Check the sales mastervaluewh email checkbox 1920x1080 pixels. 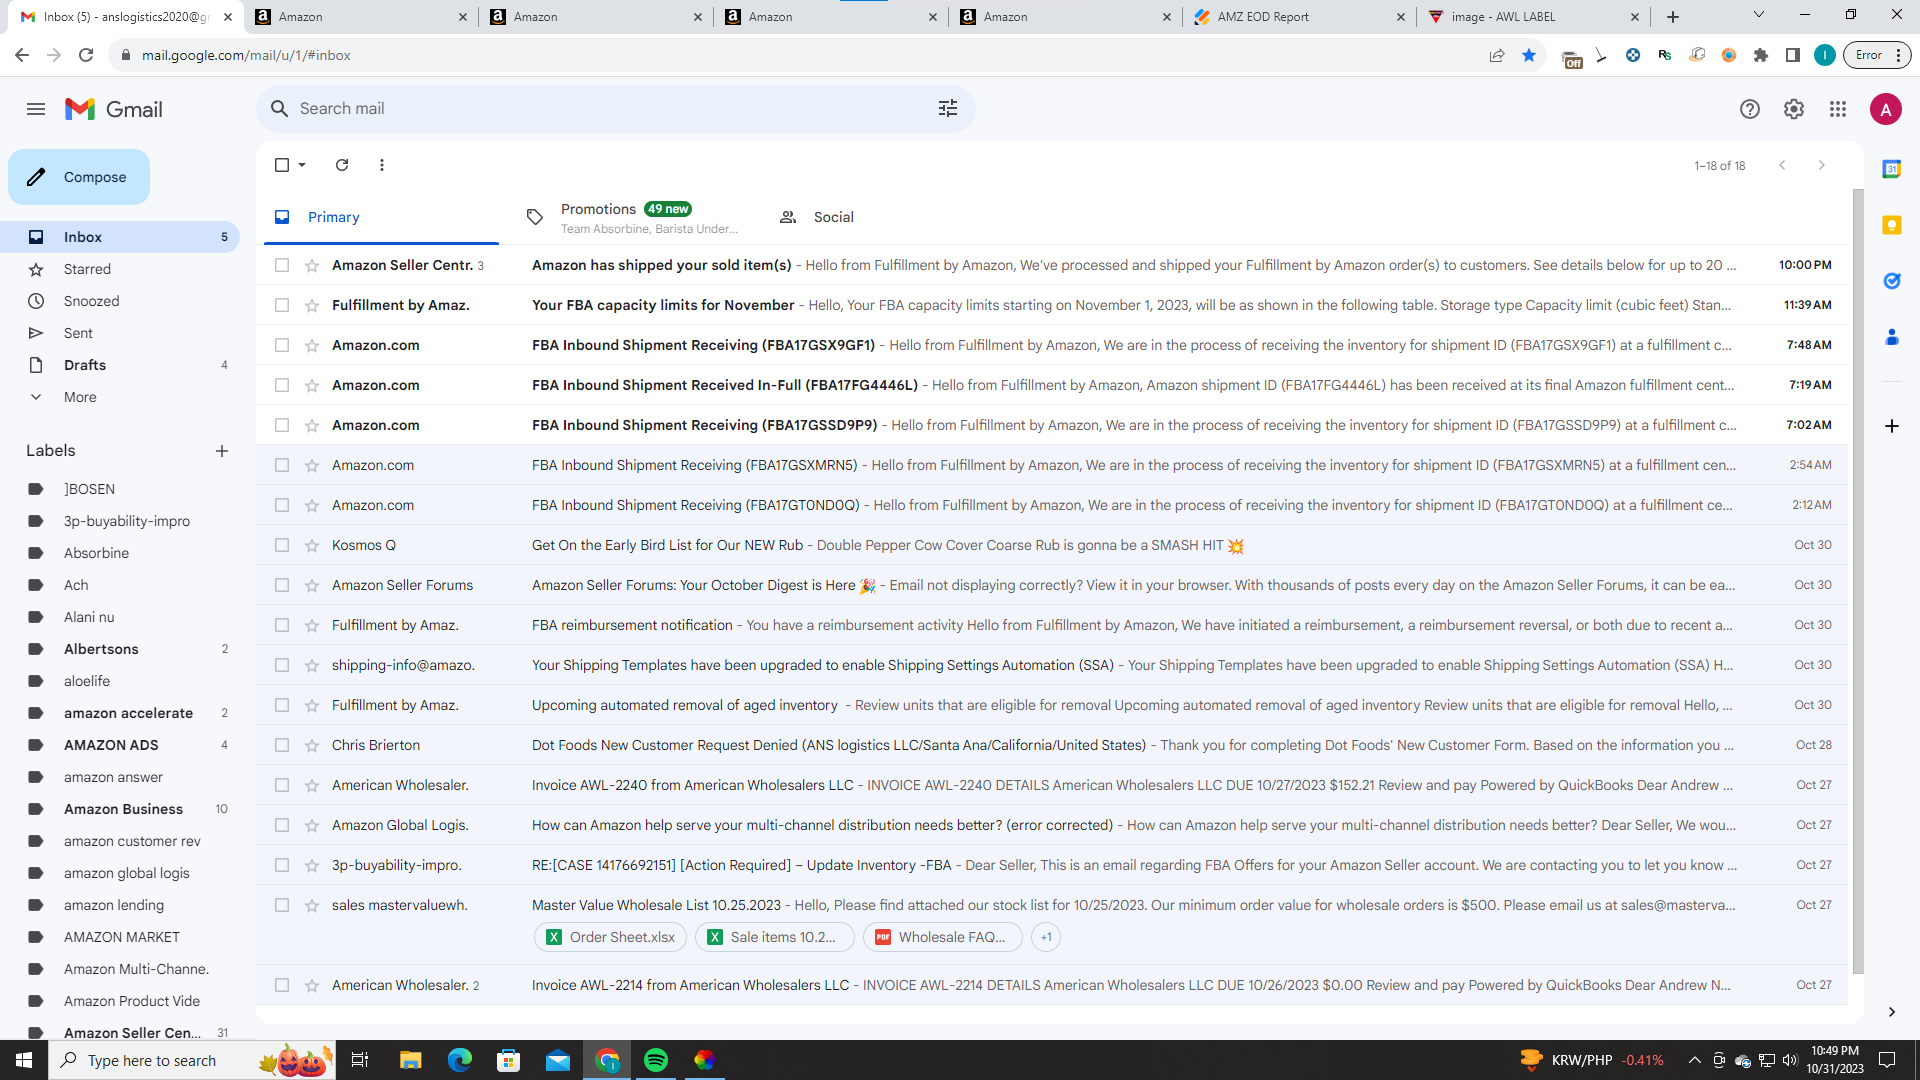coord(282,905)
